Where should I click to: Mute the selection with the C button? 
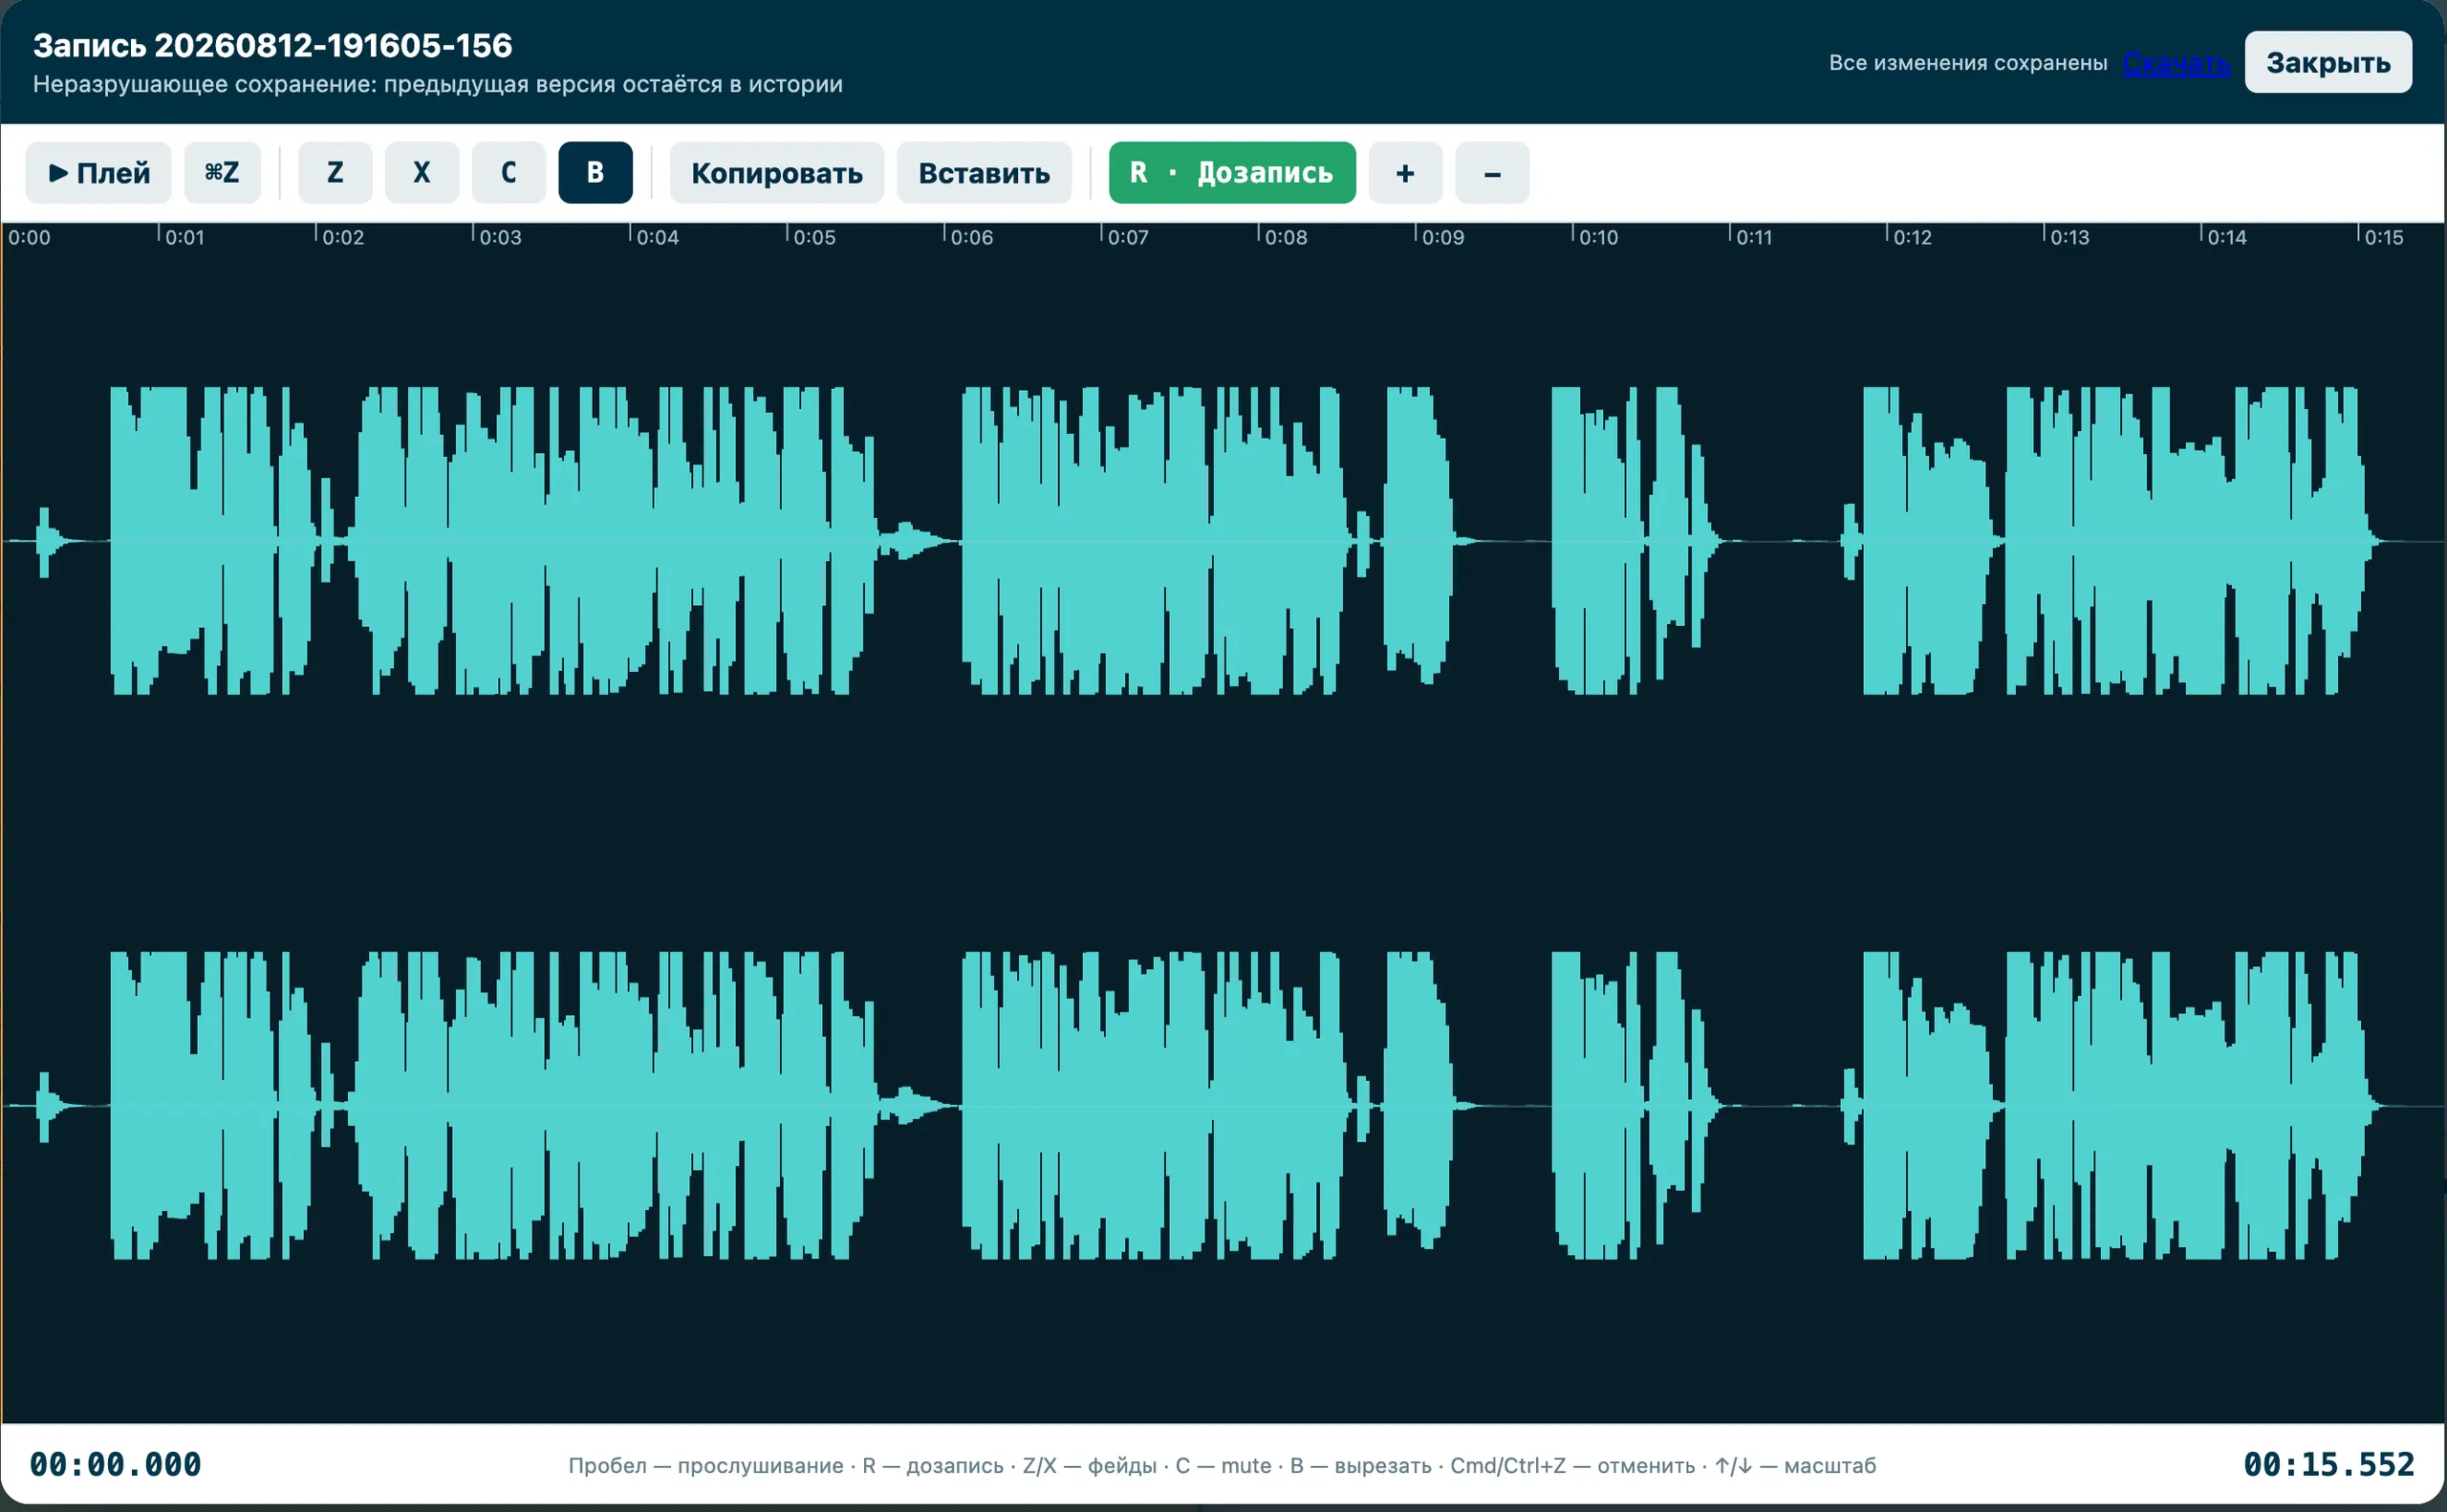click(509, 173)
